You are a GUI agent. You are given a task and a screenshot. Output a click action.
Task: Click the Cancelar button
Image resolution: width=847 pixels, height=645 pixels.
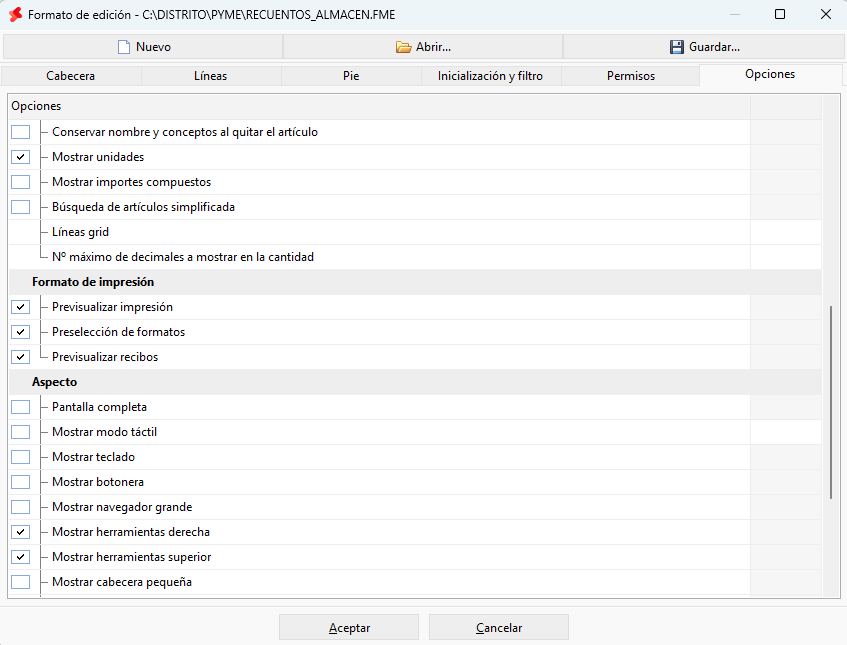click(499, 628)
